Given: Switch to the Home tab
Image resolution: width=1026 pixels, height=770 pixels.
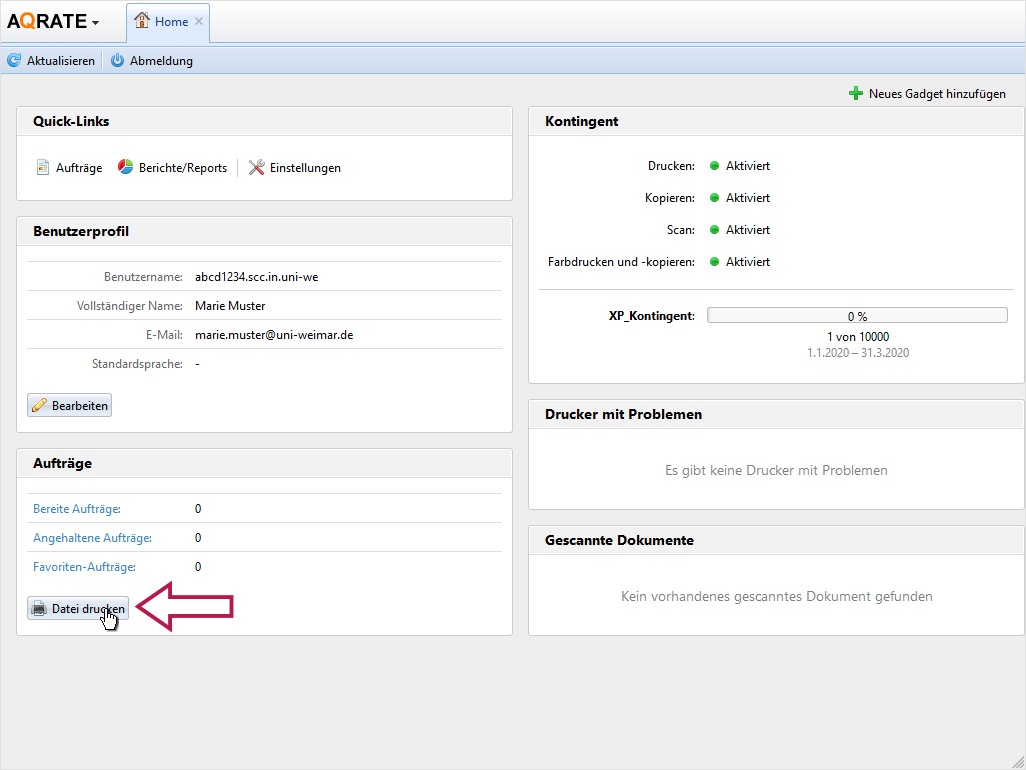Looking at the screenshot, I should [x=171, y=21].
